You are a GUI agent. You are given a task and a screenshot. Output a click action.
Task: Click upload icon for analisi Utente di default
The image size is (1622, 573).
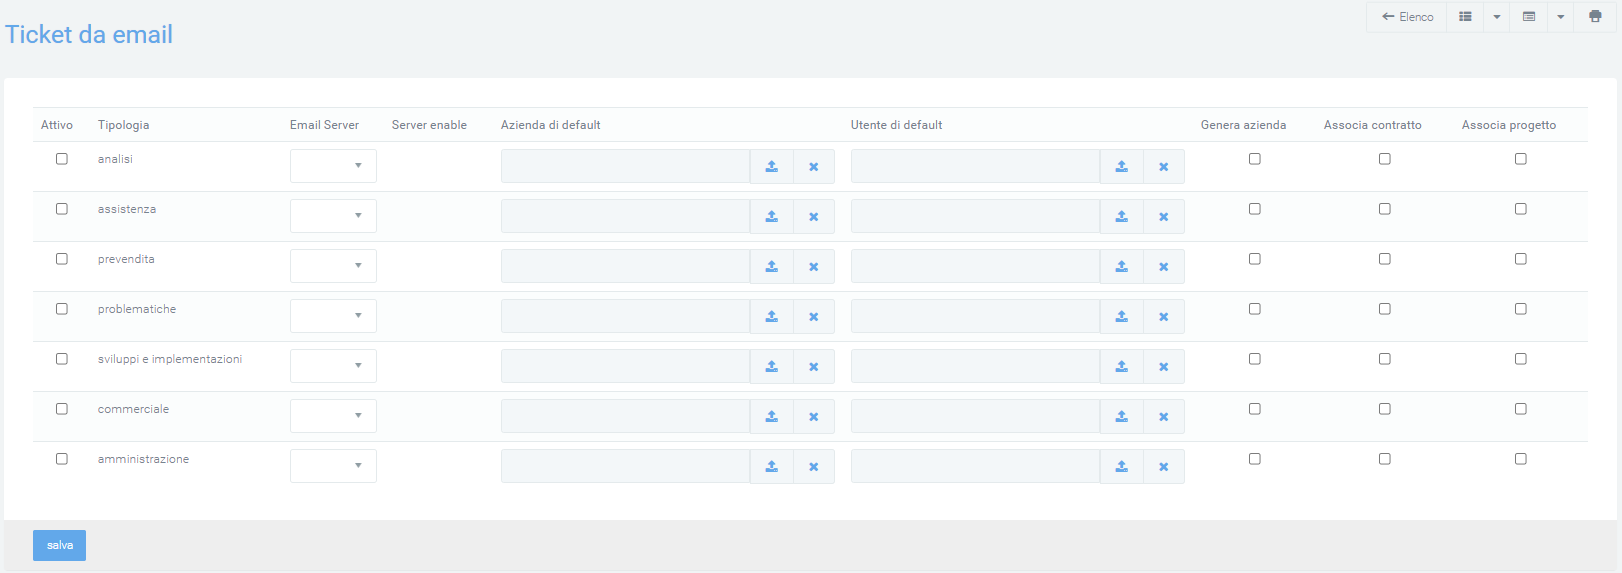tap(1122, 167)
